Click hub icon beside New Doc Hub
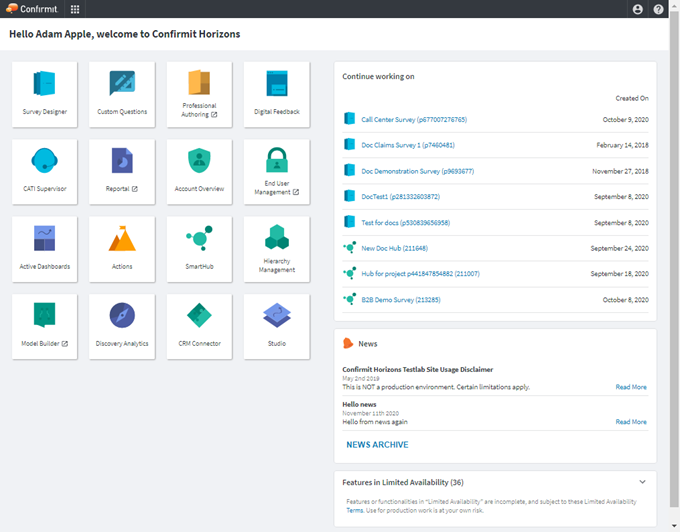 point(350,248)
